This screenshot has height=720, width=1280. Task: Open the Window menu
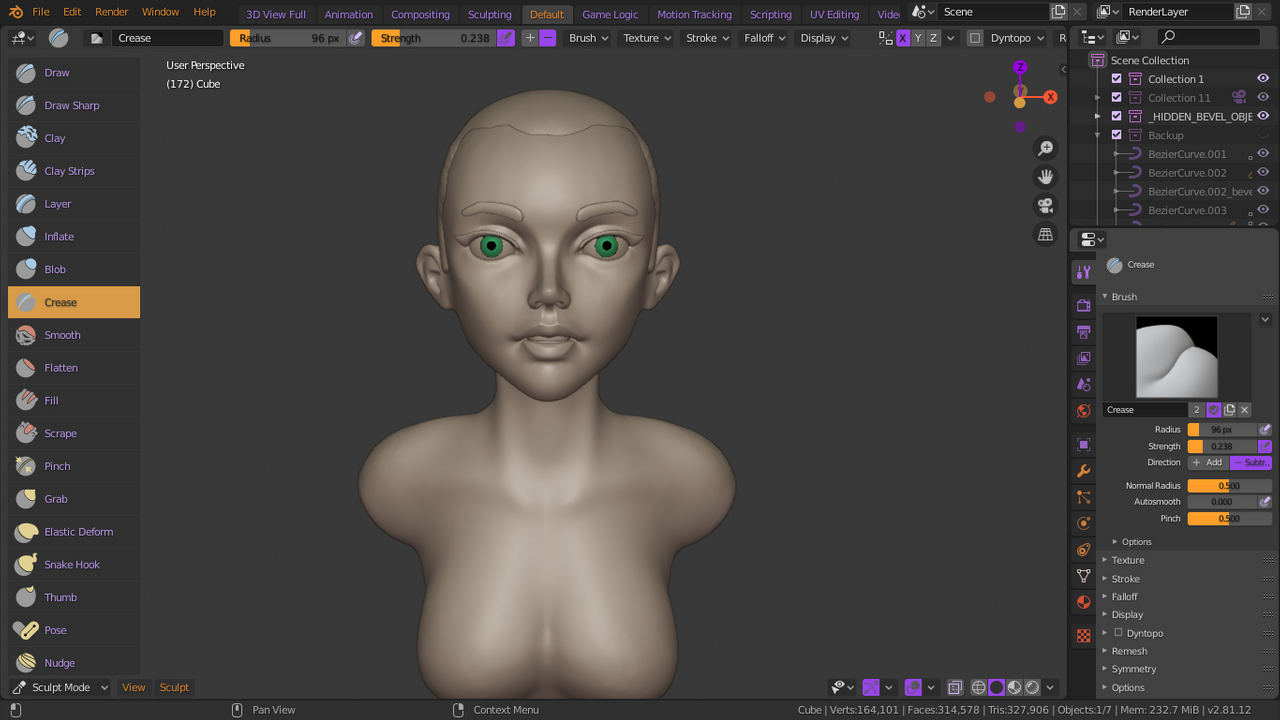tap(160, 12)
